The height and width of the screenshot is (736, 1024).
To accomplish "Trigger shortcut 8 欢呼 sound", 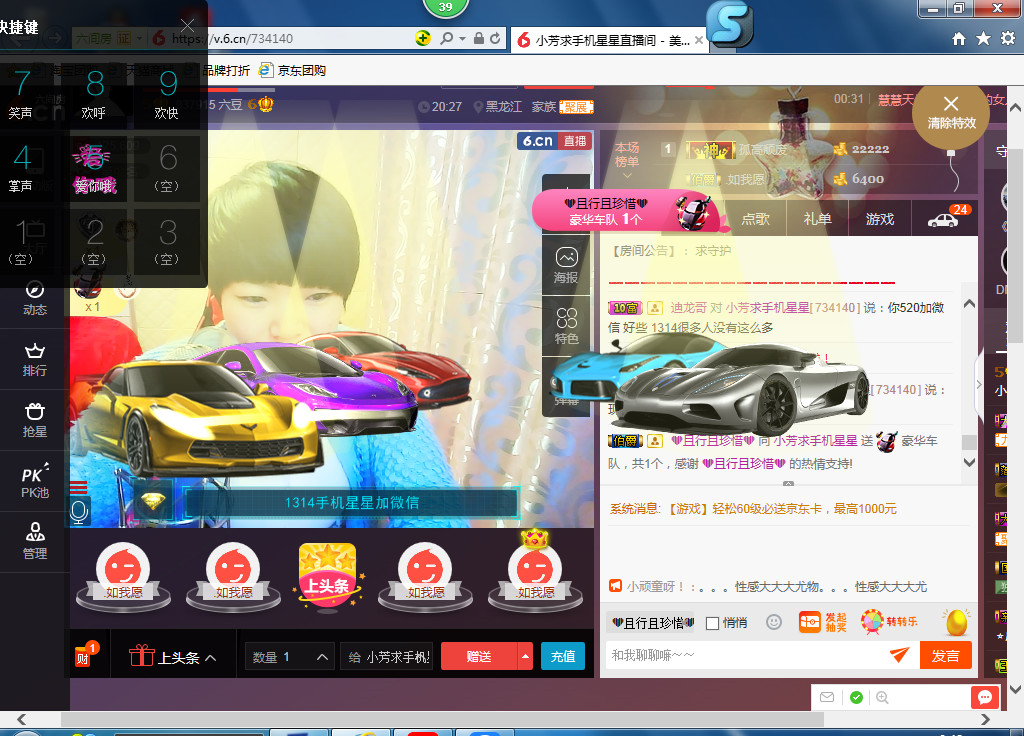I will pyautogui.click(x=94, y=95).
